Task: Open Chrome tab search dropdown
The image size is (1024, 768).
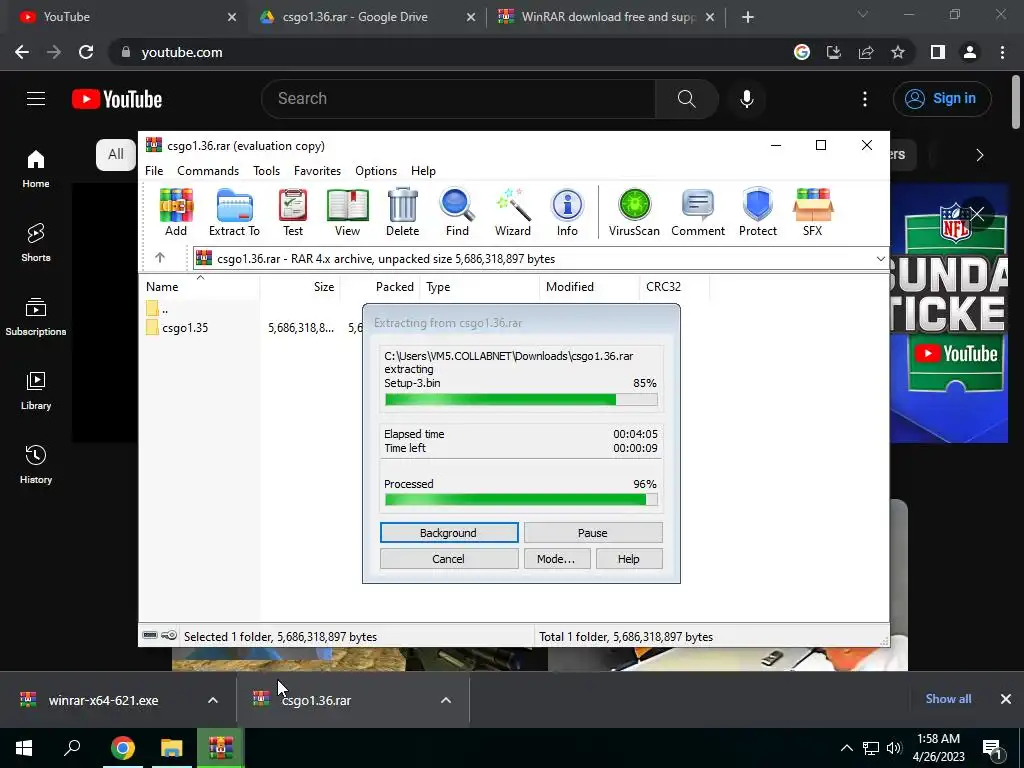Action: pos(863,14)
